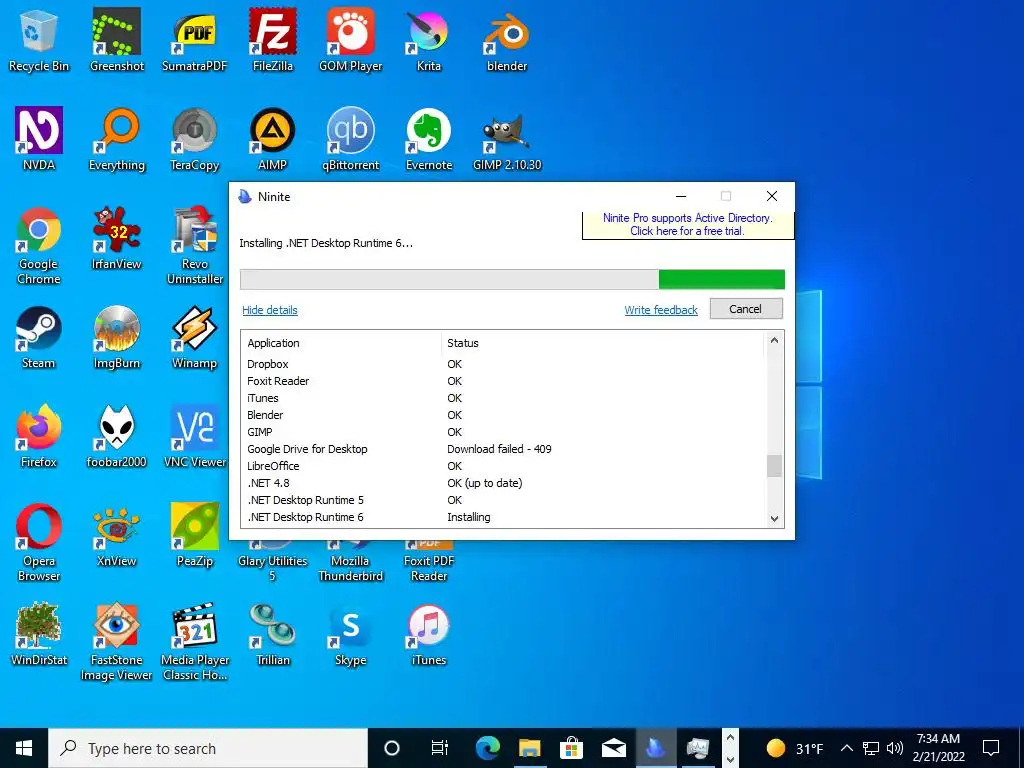Select the AIMP desktop shortcut
The width and height of the screenshot is (1024, 768).
272,139
